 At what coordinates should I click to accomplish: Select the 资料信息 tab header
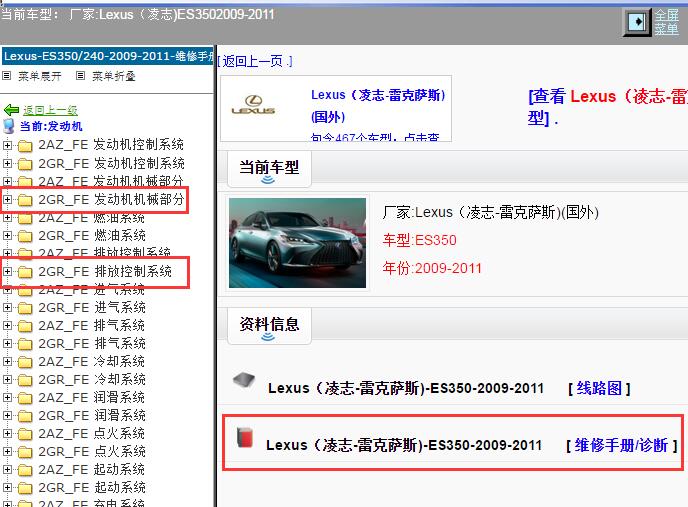click(x=269, y=326)
